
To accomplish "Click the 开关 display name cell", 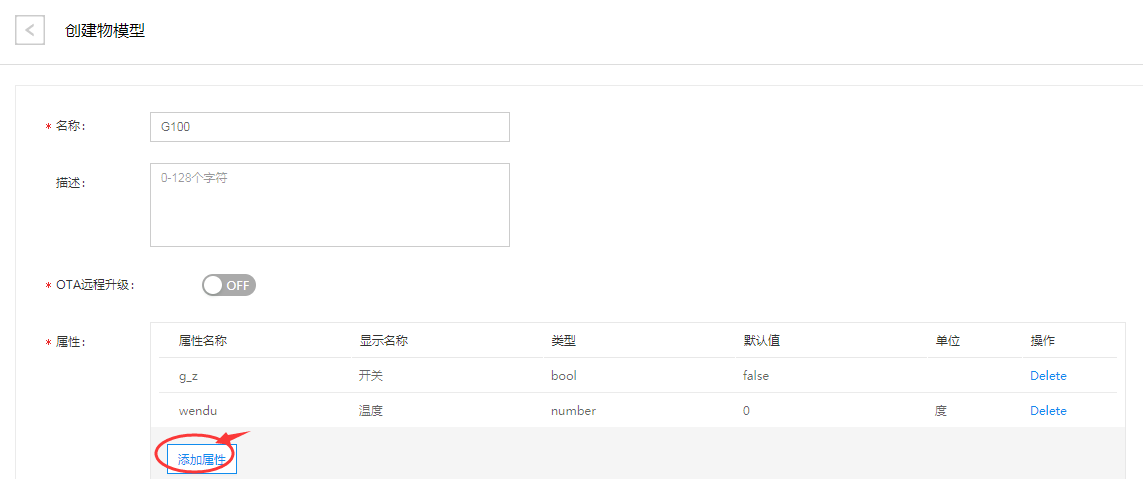I will tap(371, 376).
